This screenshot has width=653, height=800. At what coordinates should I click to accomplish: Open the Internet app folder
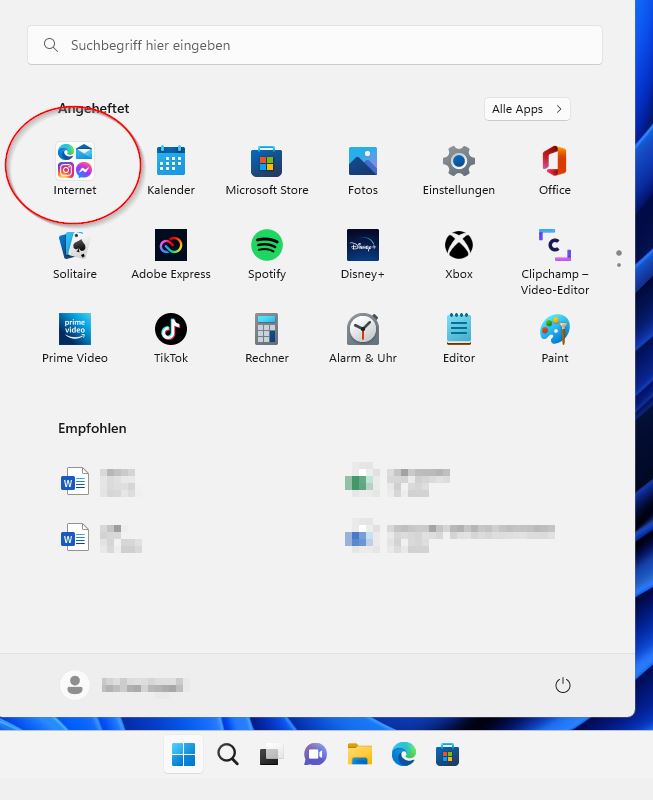pyautogui.click(x=74, y=170)
